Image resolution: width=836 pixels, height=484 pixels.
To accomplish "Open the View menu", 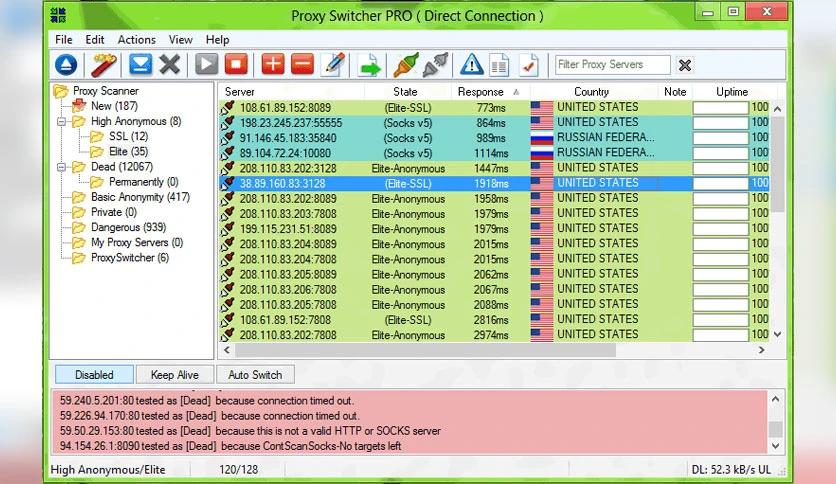I will tap(181, 40).
